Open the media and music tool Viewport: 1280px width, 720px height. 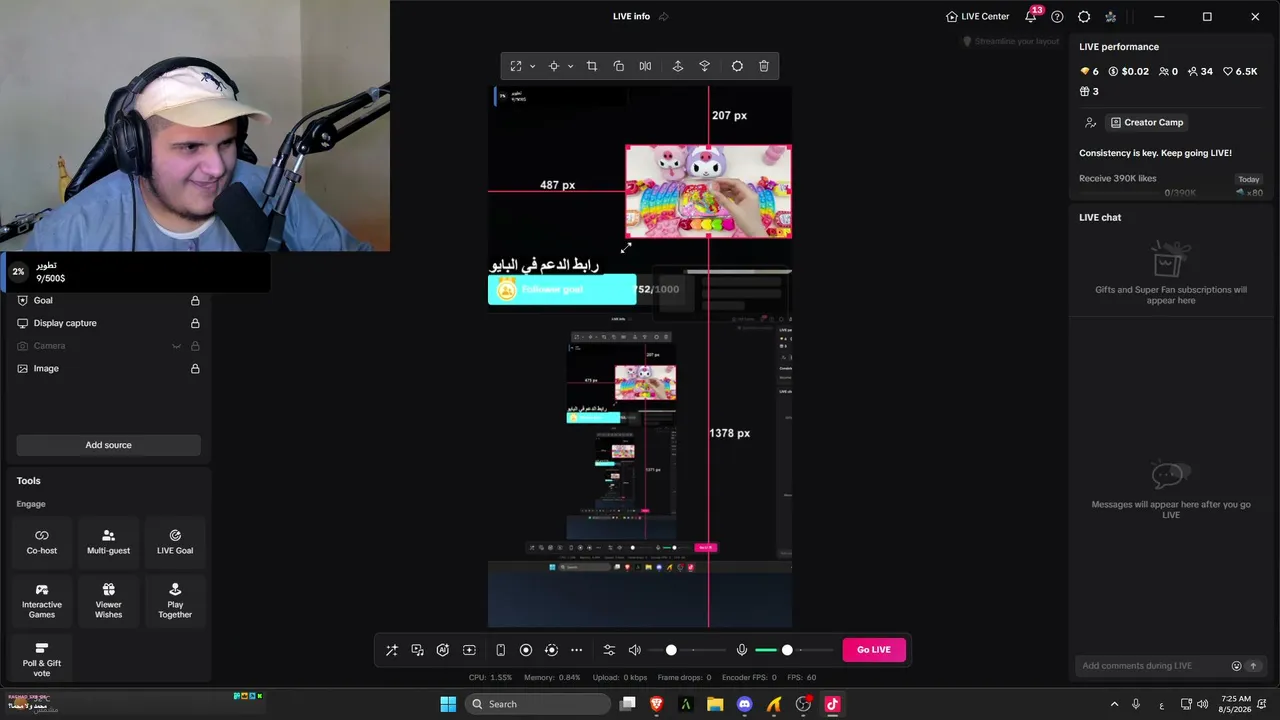pos(418,650)
